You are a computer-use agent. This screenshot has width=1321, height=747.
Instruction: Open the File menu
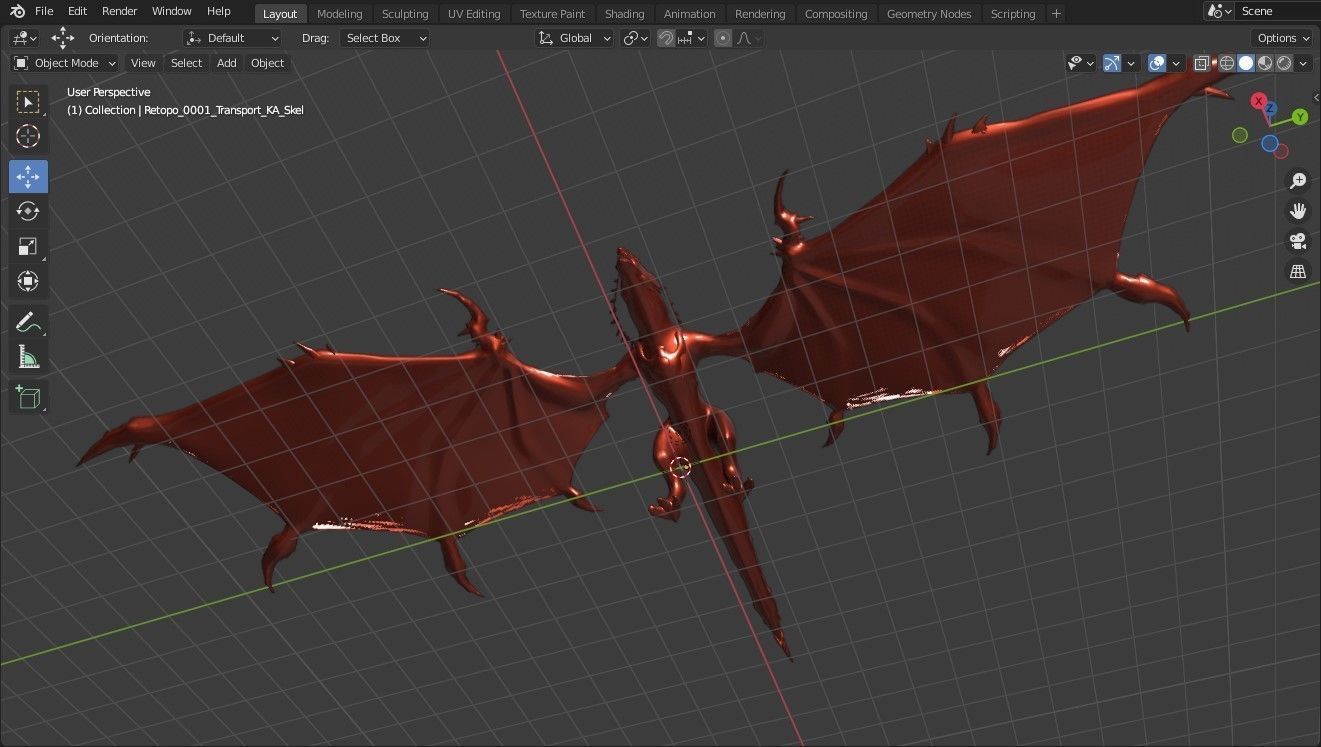44,11
